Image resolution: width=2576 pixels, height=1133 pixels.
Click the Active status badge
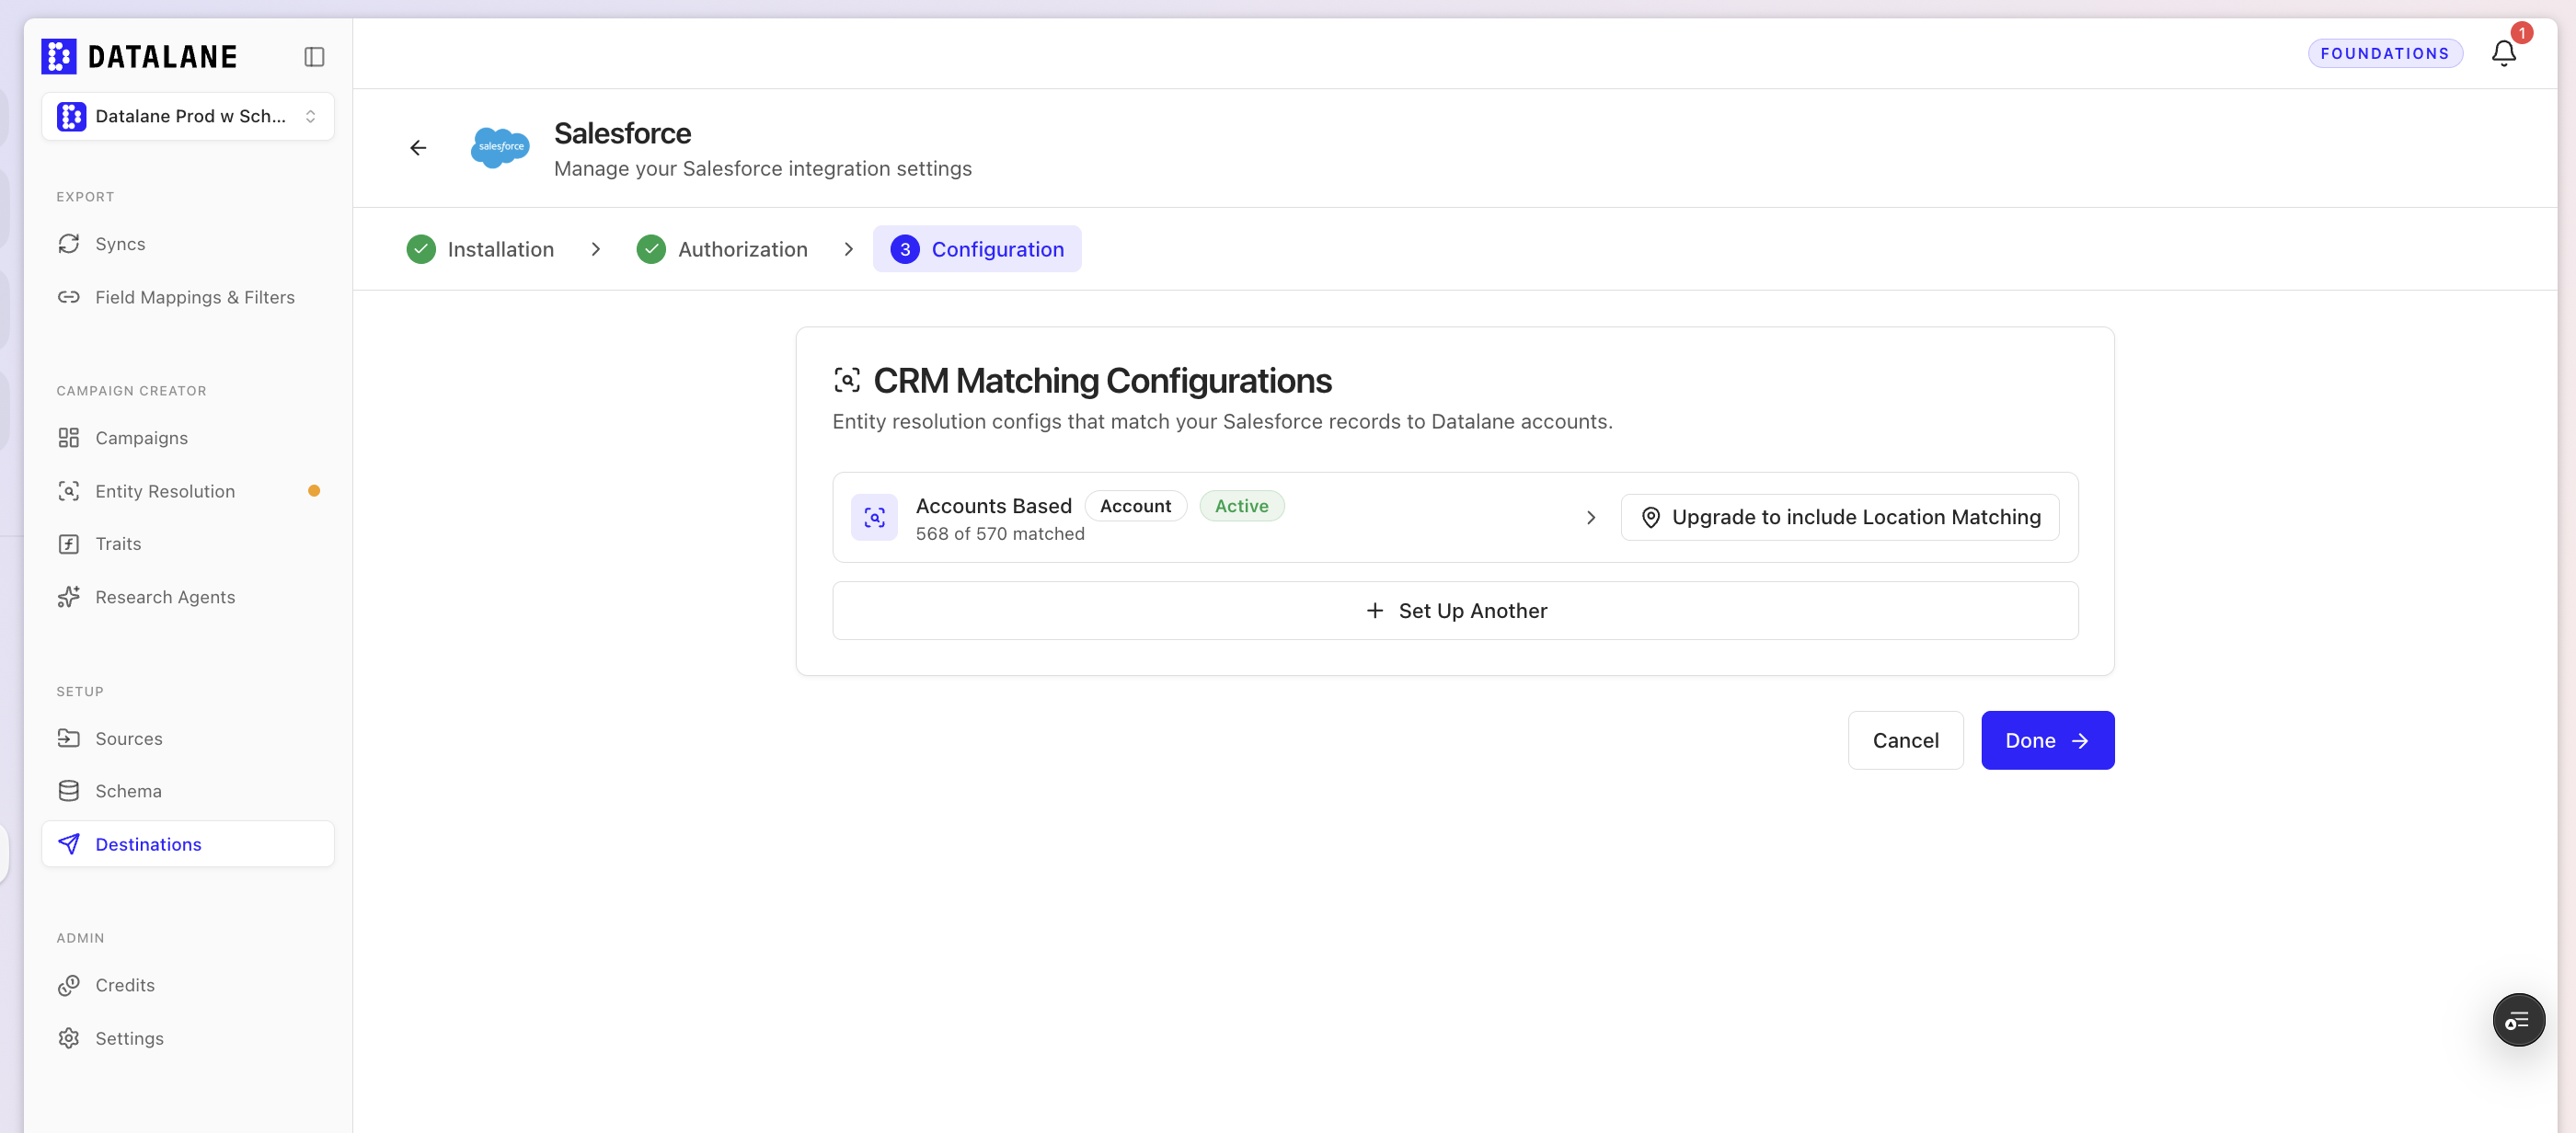coord(1242,506)
